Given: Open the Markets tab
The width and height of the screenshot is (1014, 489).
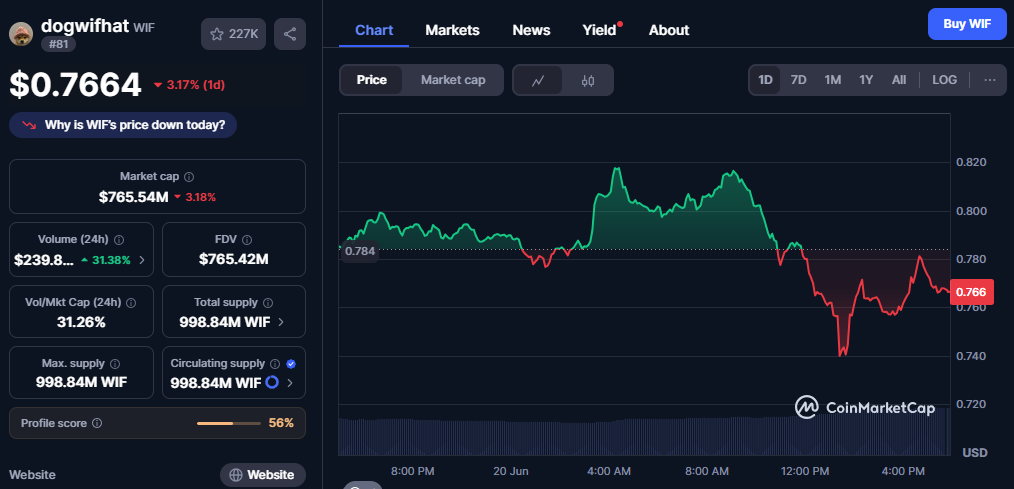Looking at the screenshot, I should coord(452,30).
